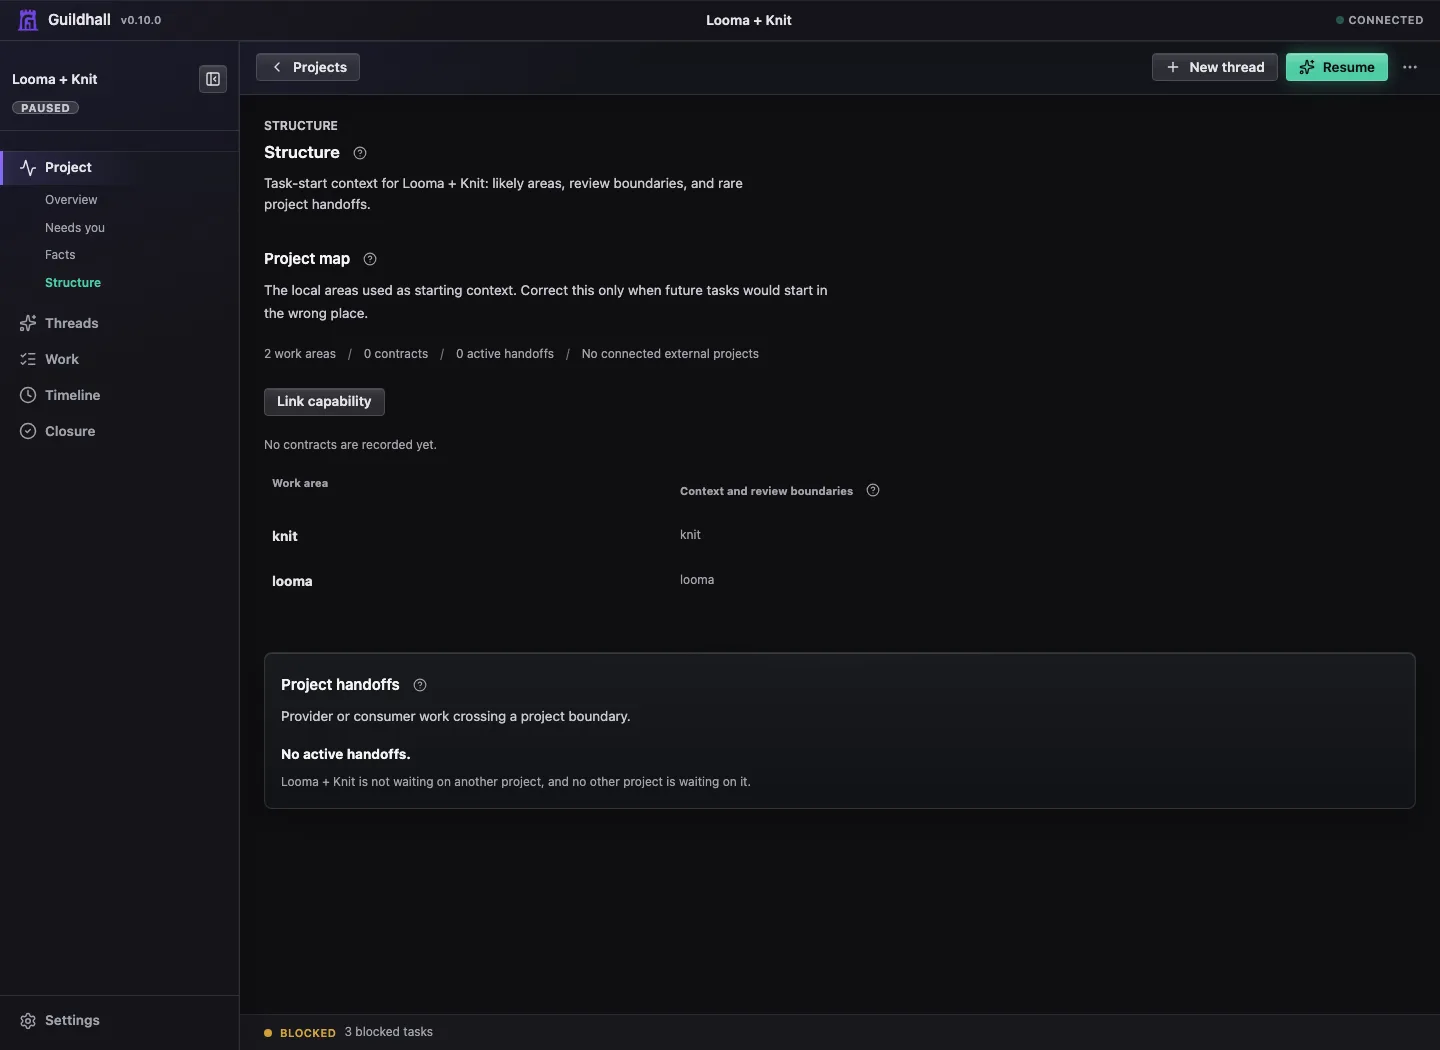Click the Project handoffs help icon
The width and height of the screenshot is (1440, 1050).
(420, 685)
